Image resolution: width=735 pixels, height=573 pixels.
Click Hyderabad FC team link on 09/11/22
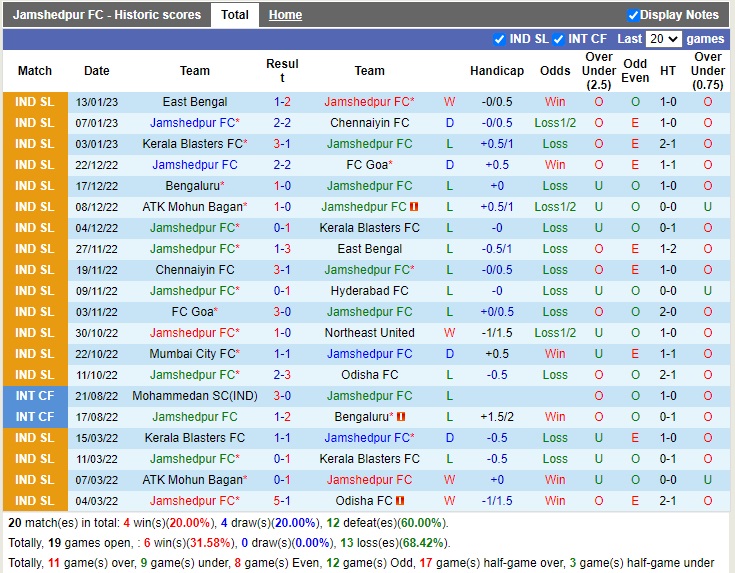click(x=369, y=291)
